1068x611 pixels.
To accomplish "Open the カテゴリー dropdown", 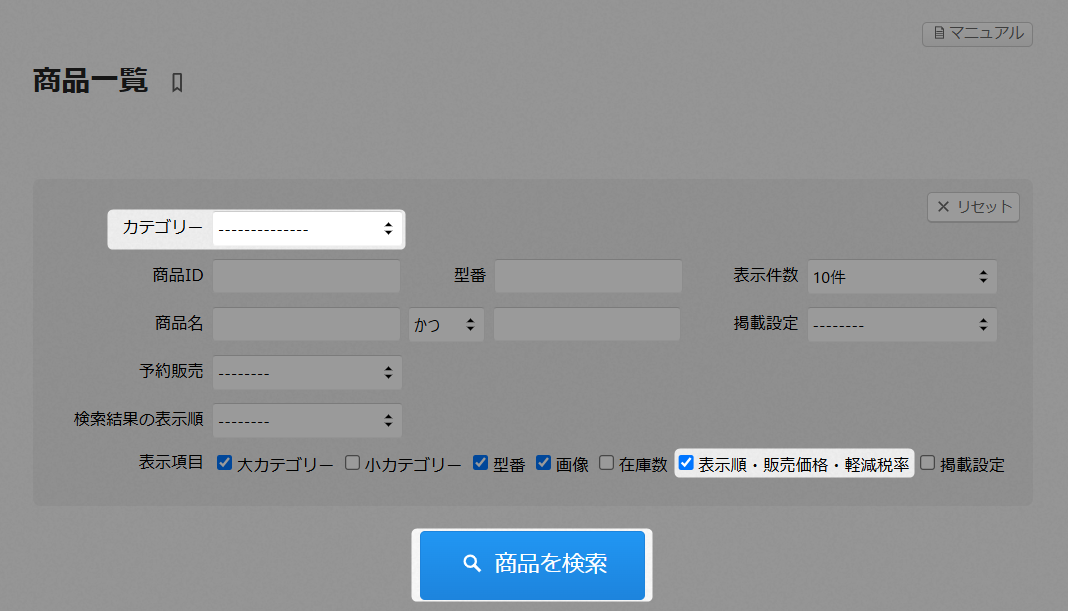I will coord(306,229).
